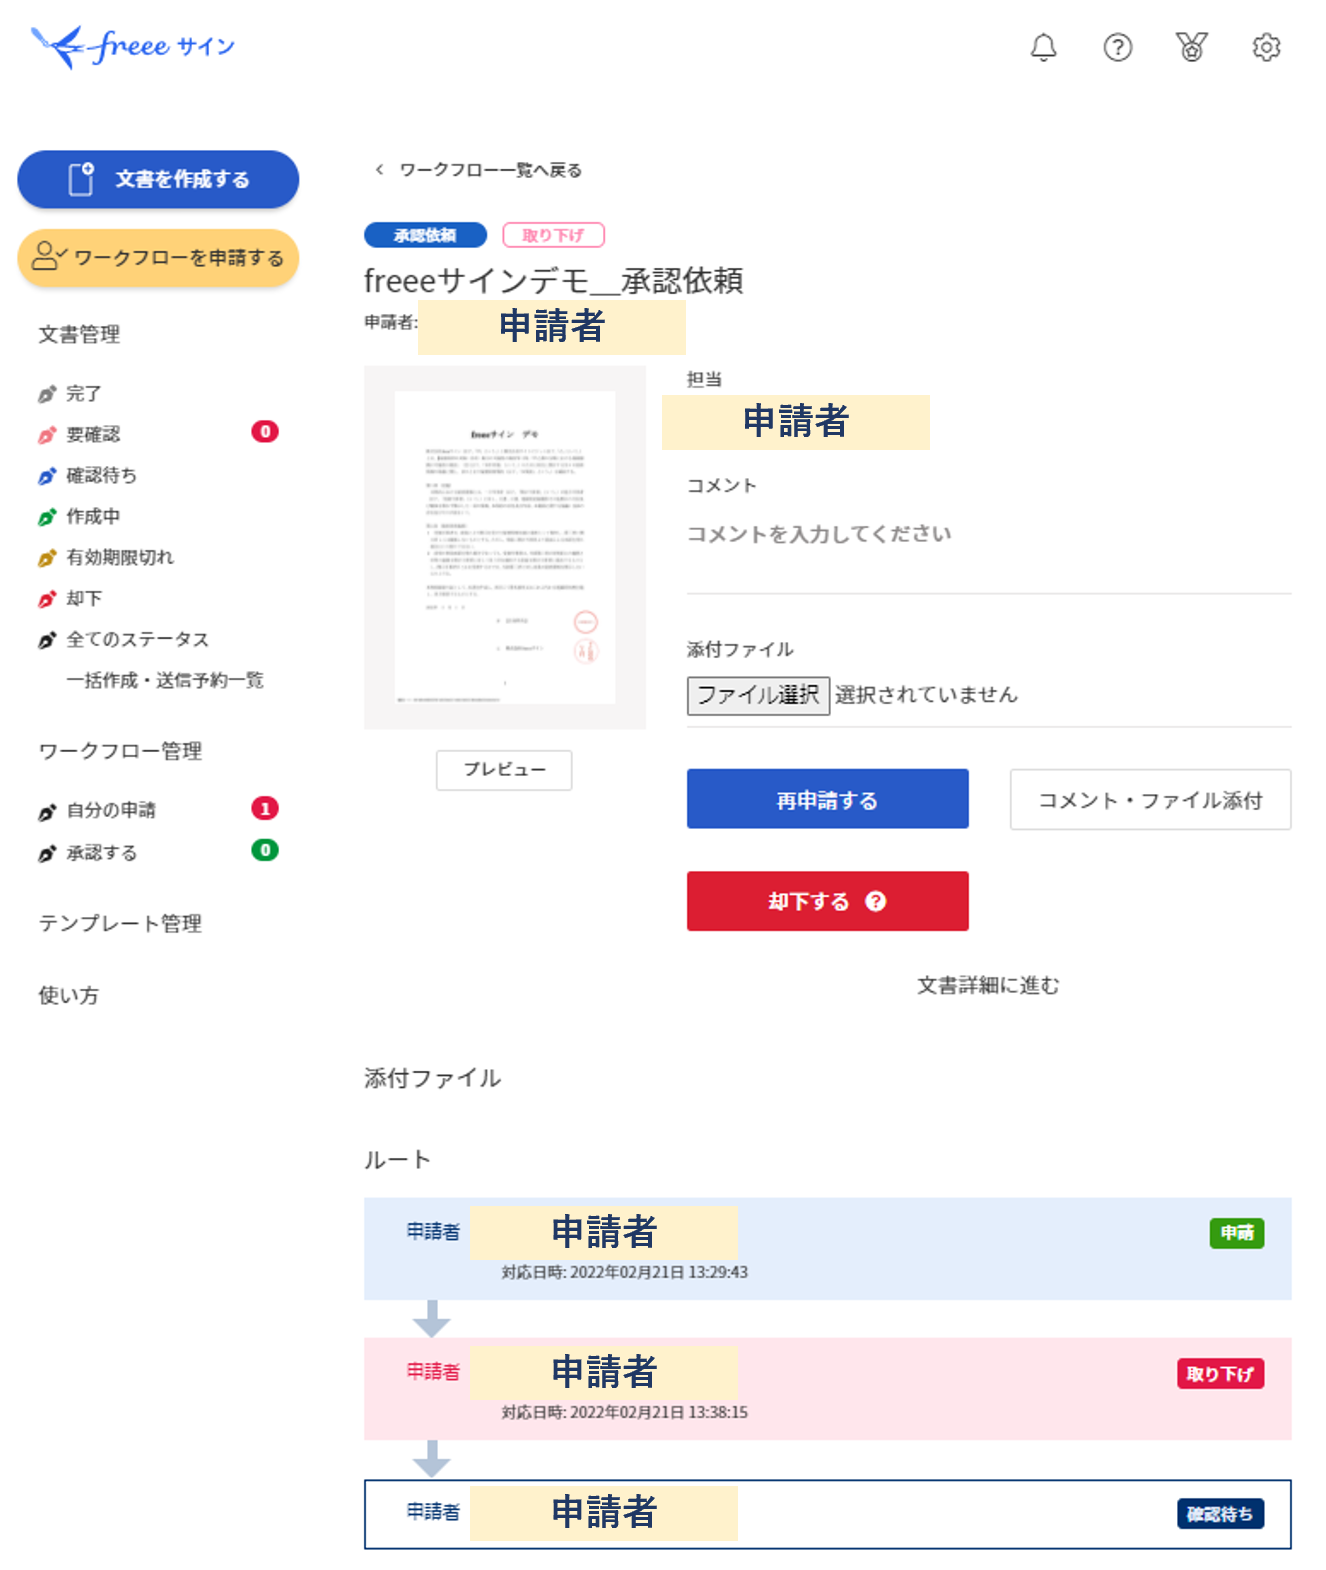Click 文書を作成する button

[x=158, y=179]
